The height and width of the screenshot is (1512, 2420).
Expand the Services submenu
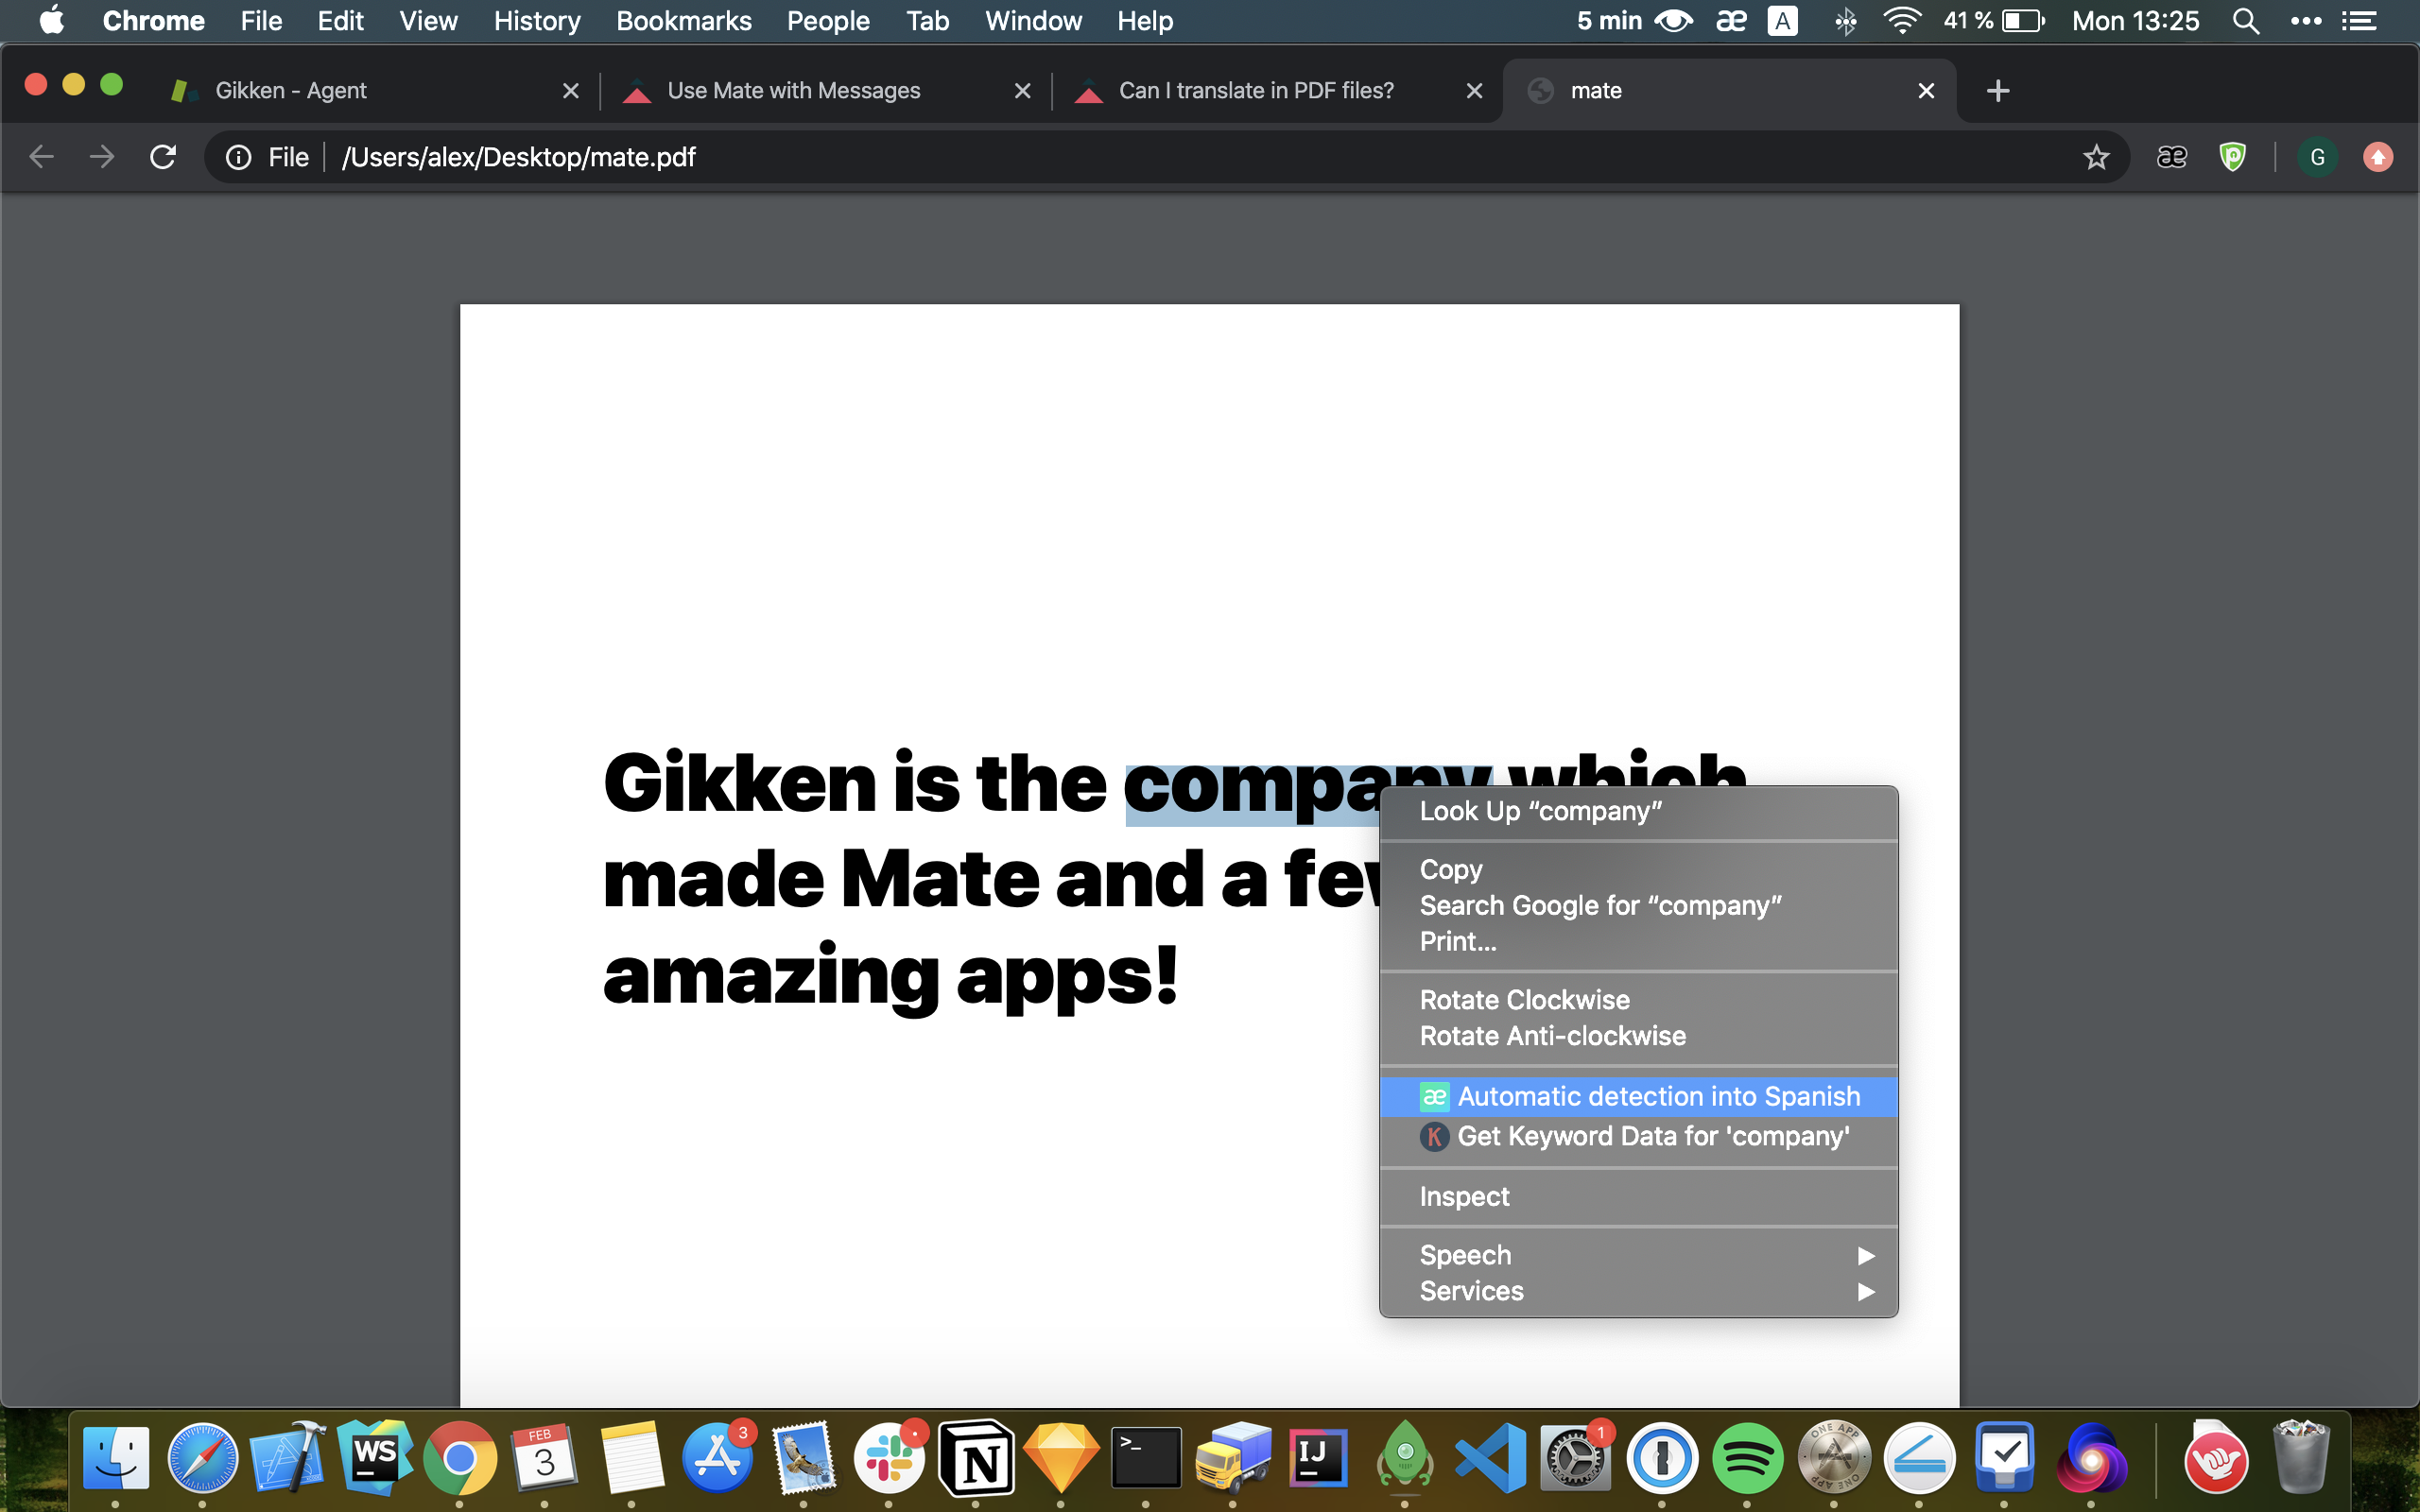point(1638,1291)
